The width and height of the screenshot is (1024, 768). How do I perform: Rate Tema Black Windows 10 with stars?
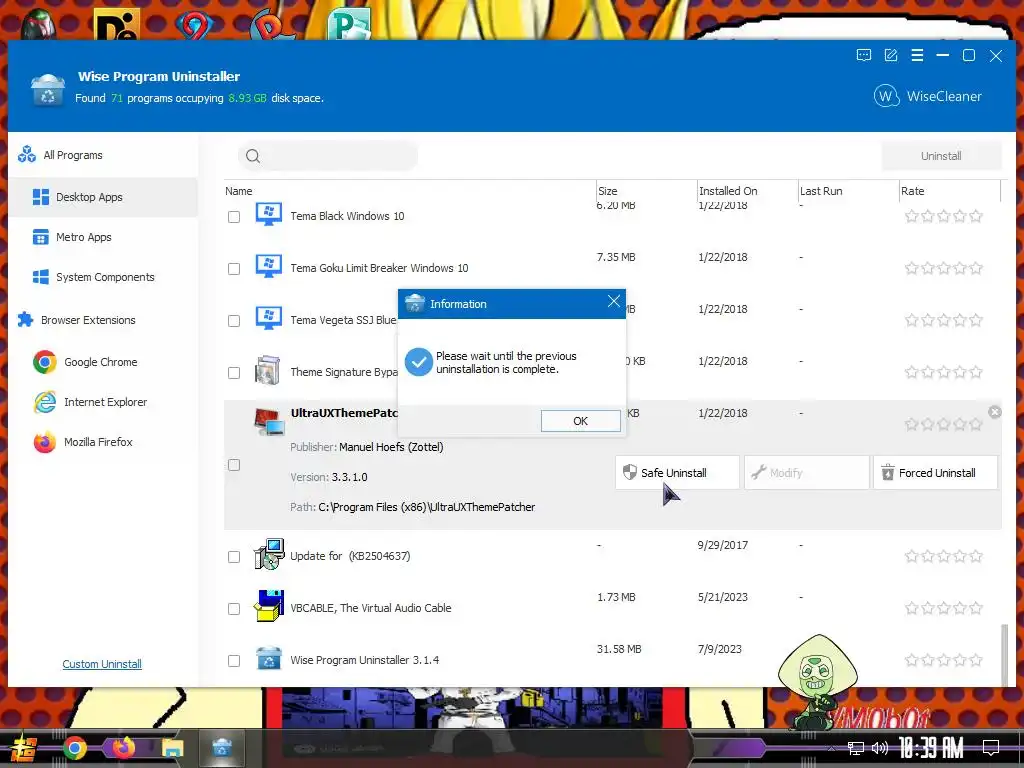click(944, 216)
